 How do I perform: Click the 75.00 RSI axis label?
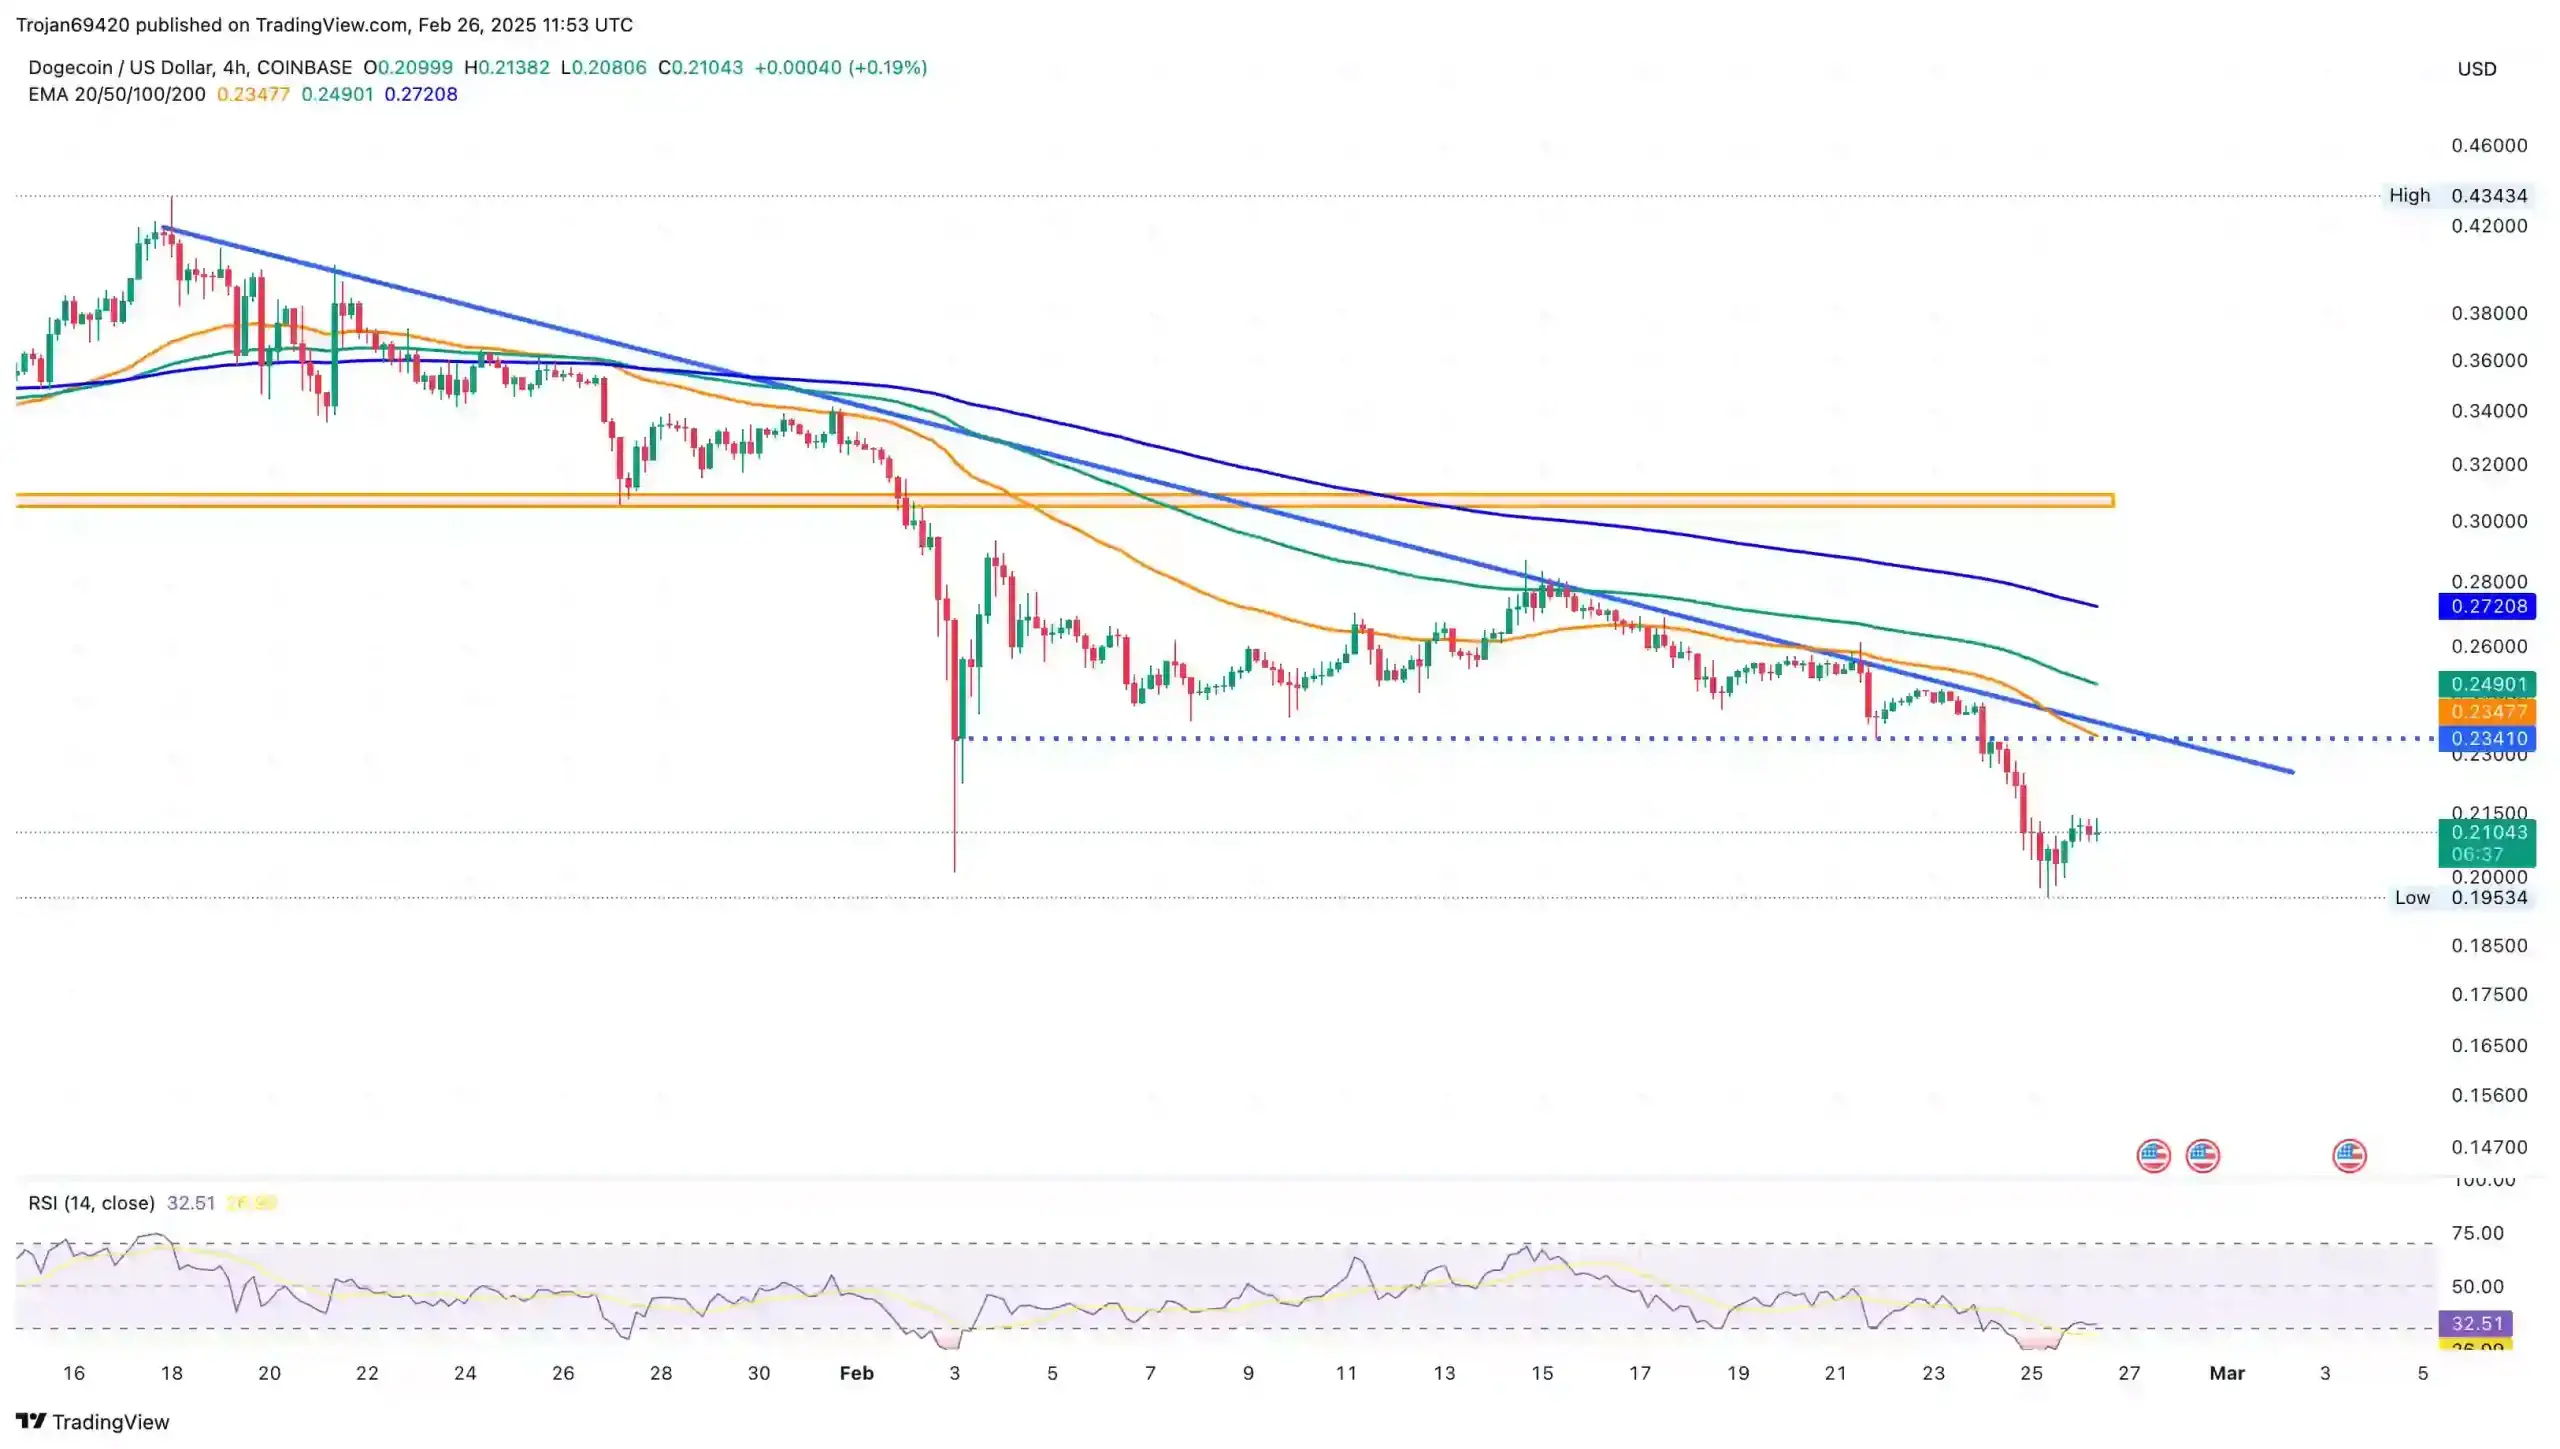tap(2477, 1234)
